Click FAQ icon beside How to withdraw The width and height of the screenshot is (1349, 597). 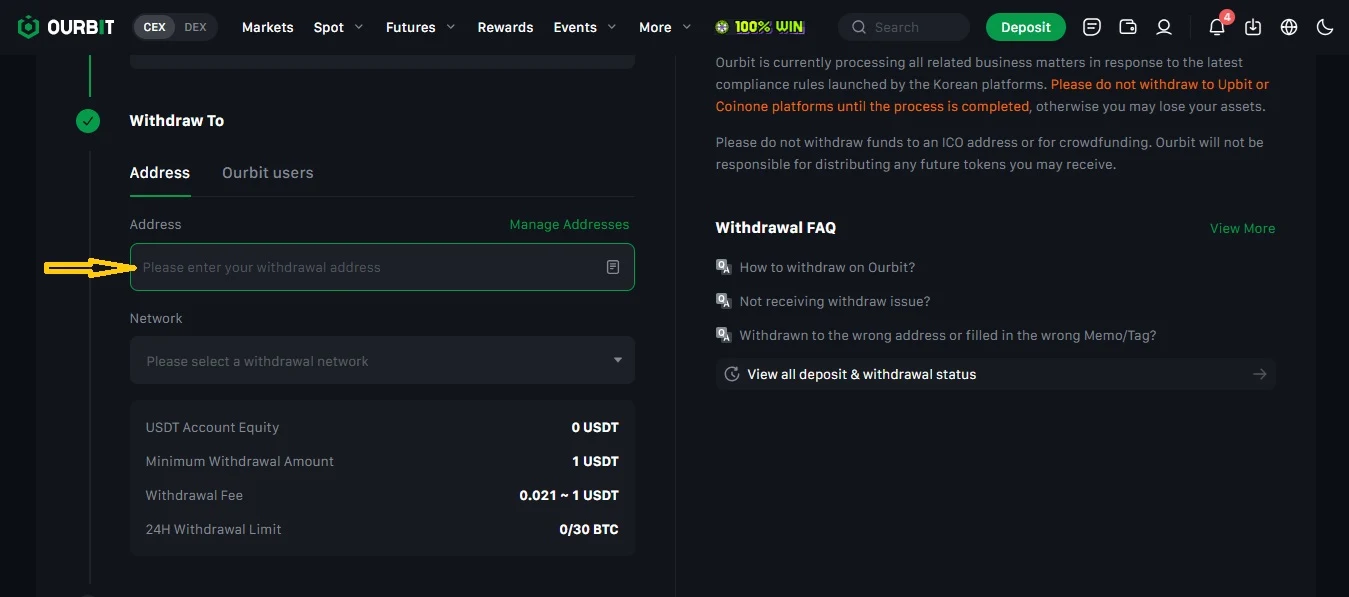(x=724, y=267)
